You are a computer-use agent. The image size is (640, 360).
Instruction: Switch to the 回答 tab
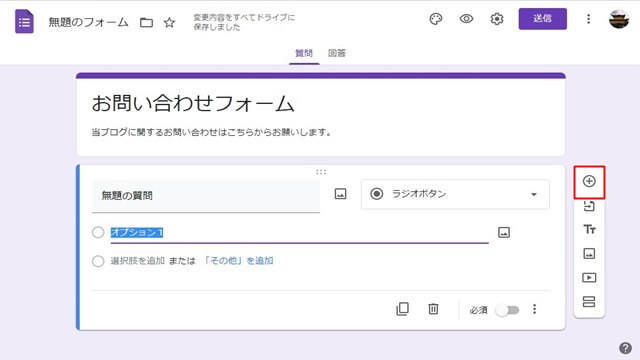(x=337, y=53)
